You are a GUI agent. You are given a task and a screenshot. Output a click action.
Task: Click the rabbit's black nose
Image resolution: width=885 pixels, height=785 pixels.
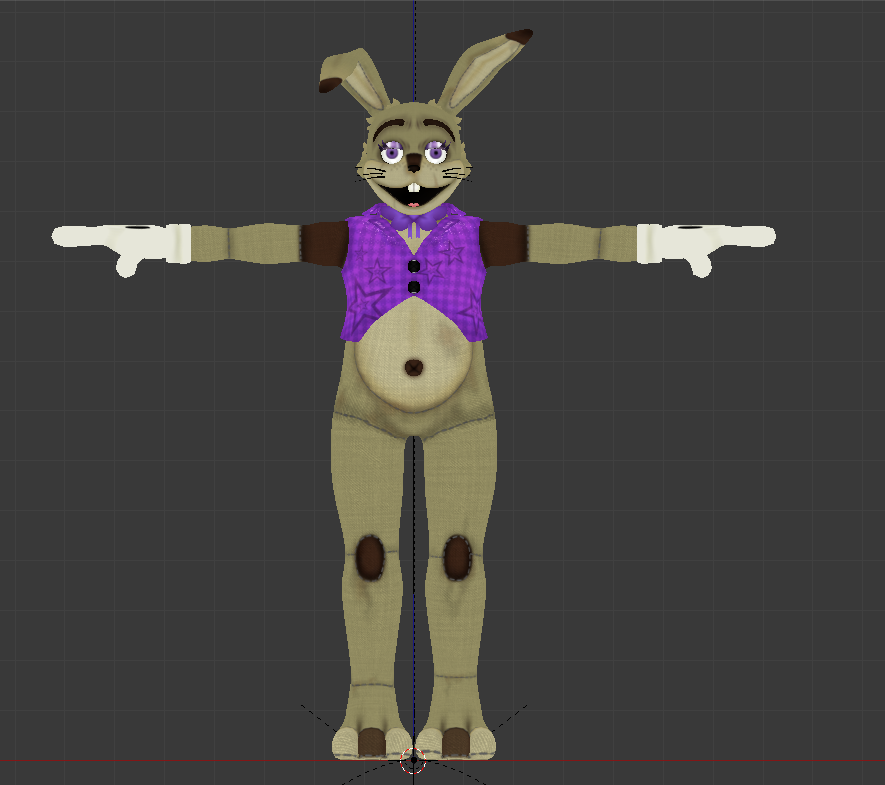[414, 161]
